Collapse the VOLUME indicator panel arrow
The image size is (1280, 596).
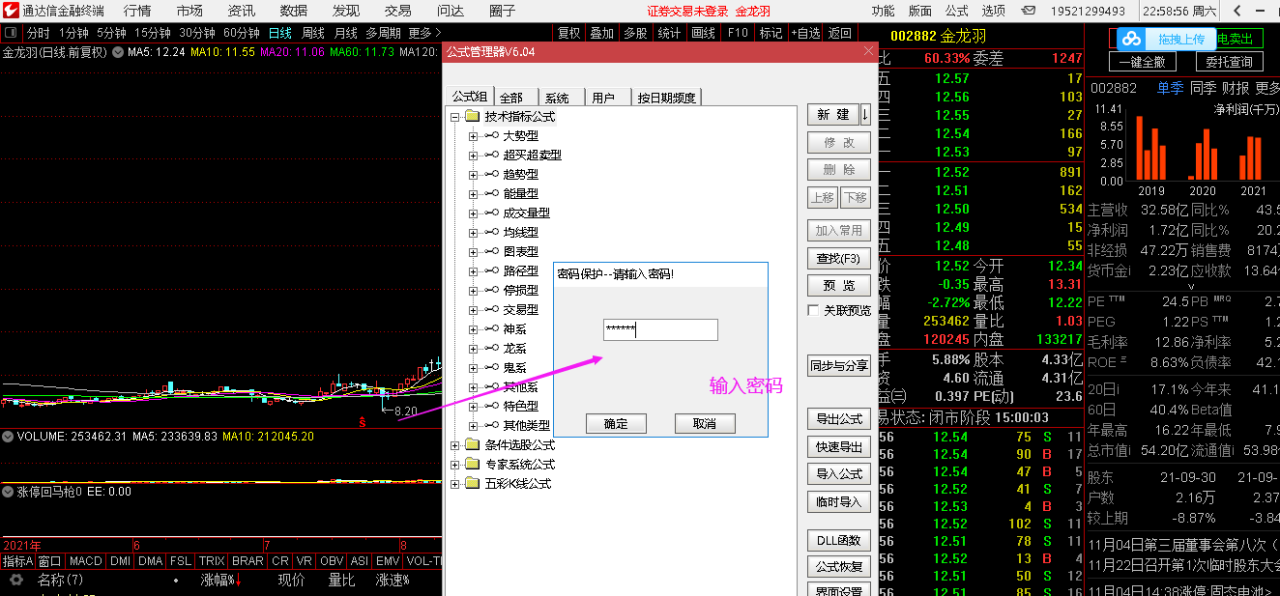pos(8,436)
